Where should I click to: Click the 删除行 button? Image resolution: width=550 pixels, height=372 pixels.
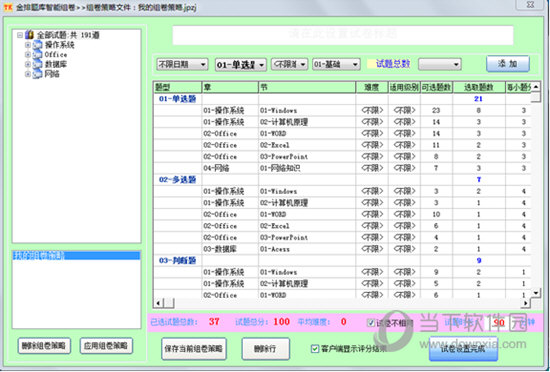coord(266,349)
